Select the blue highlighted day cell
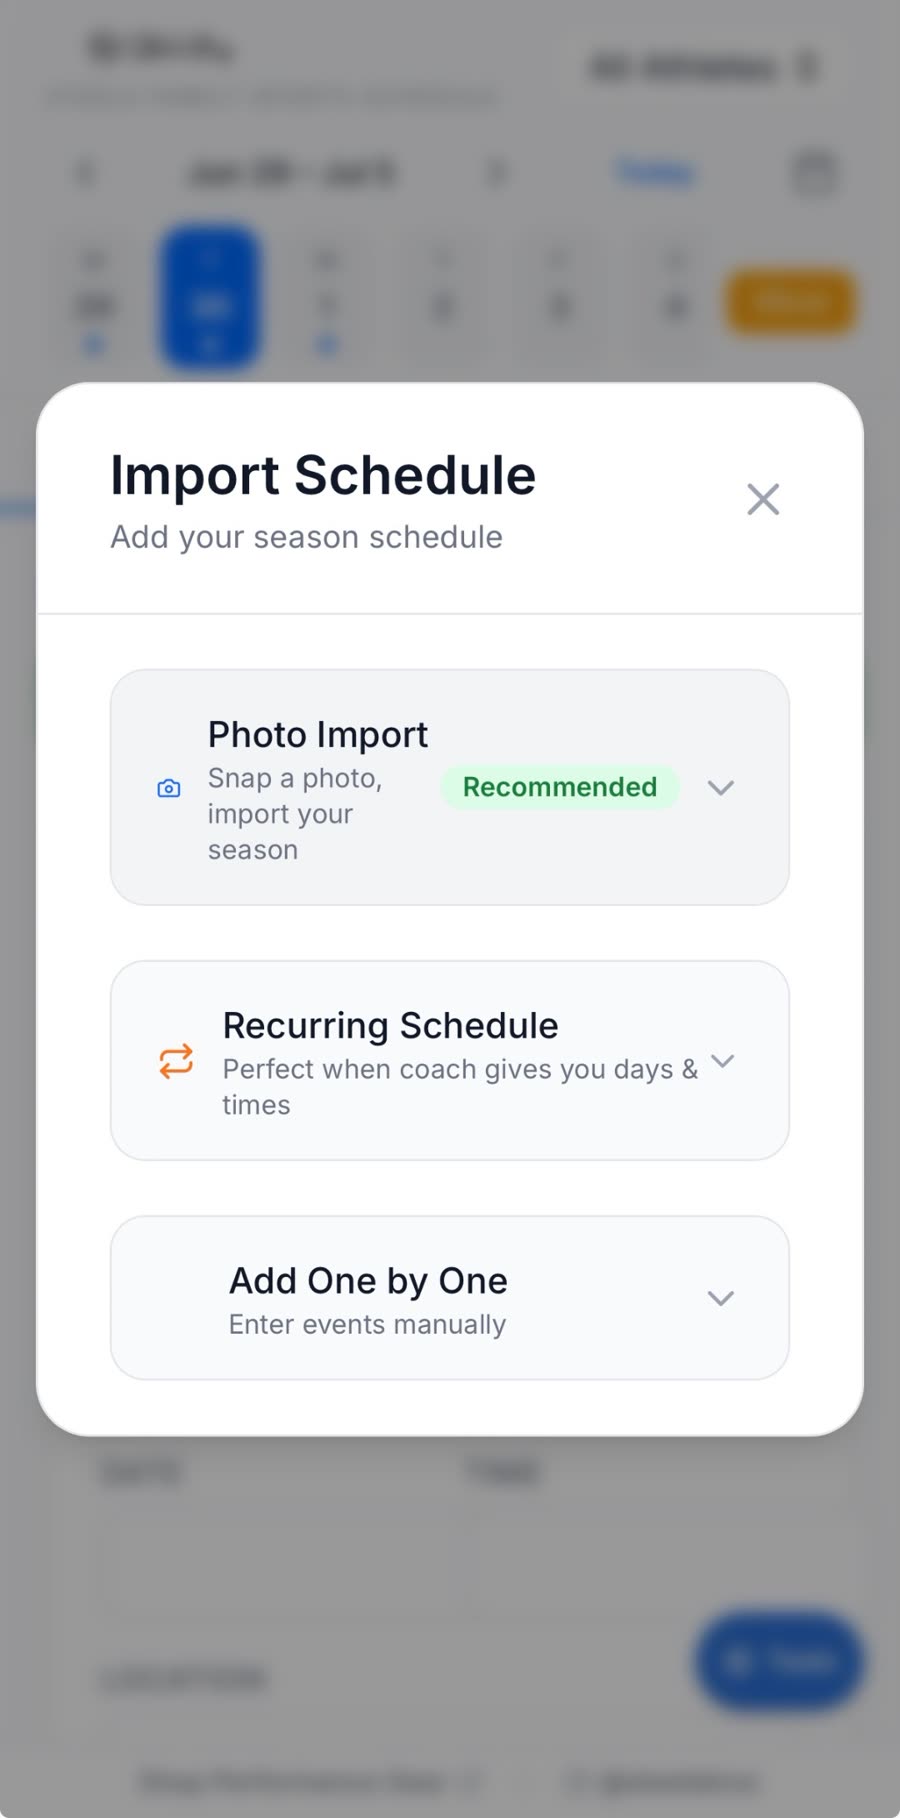Viewport: 900px width, 1818px height. pos(210,298)
